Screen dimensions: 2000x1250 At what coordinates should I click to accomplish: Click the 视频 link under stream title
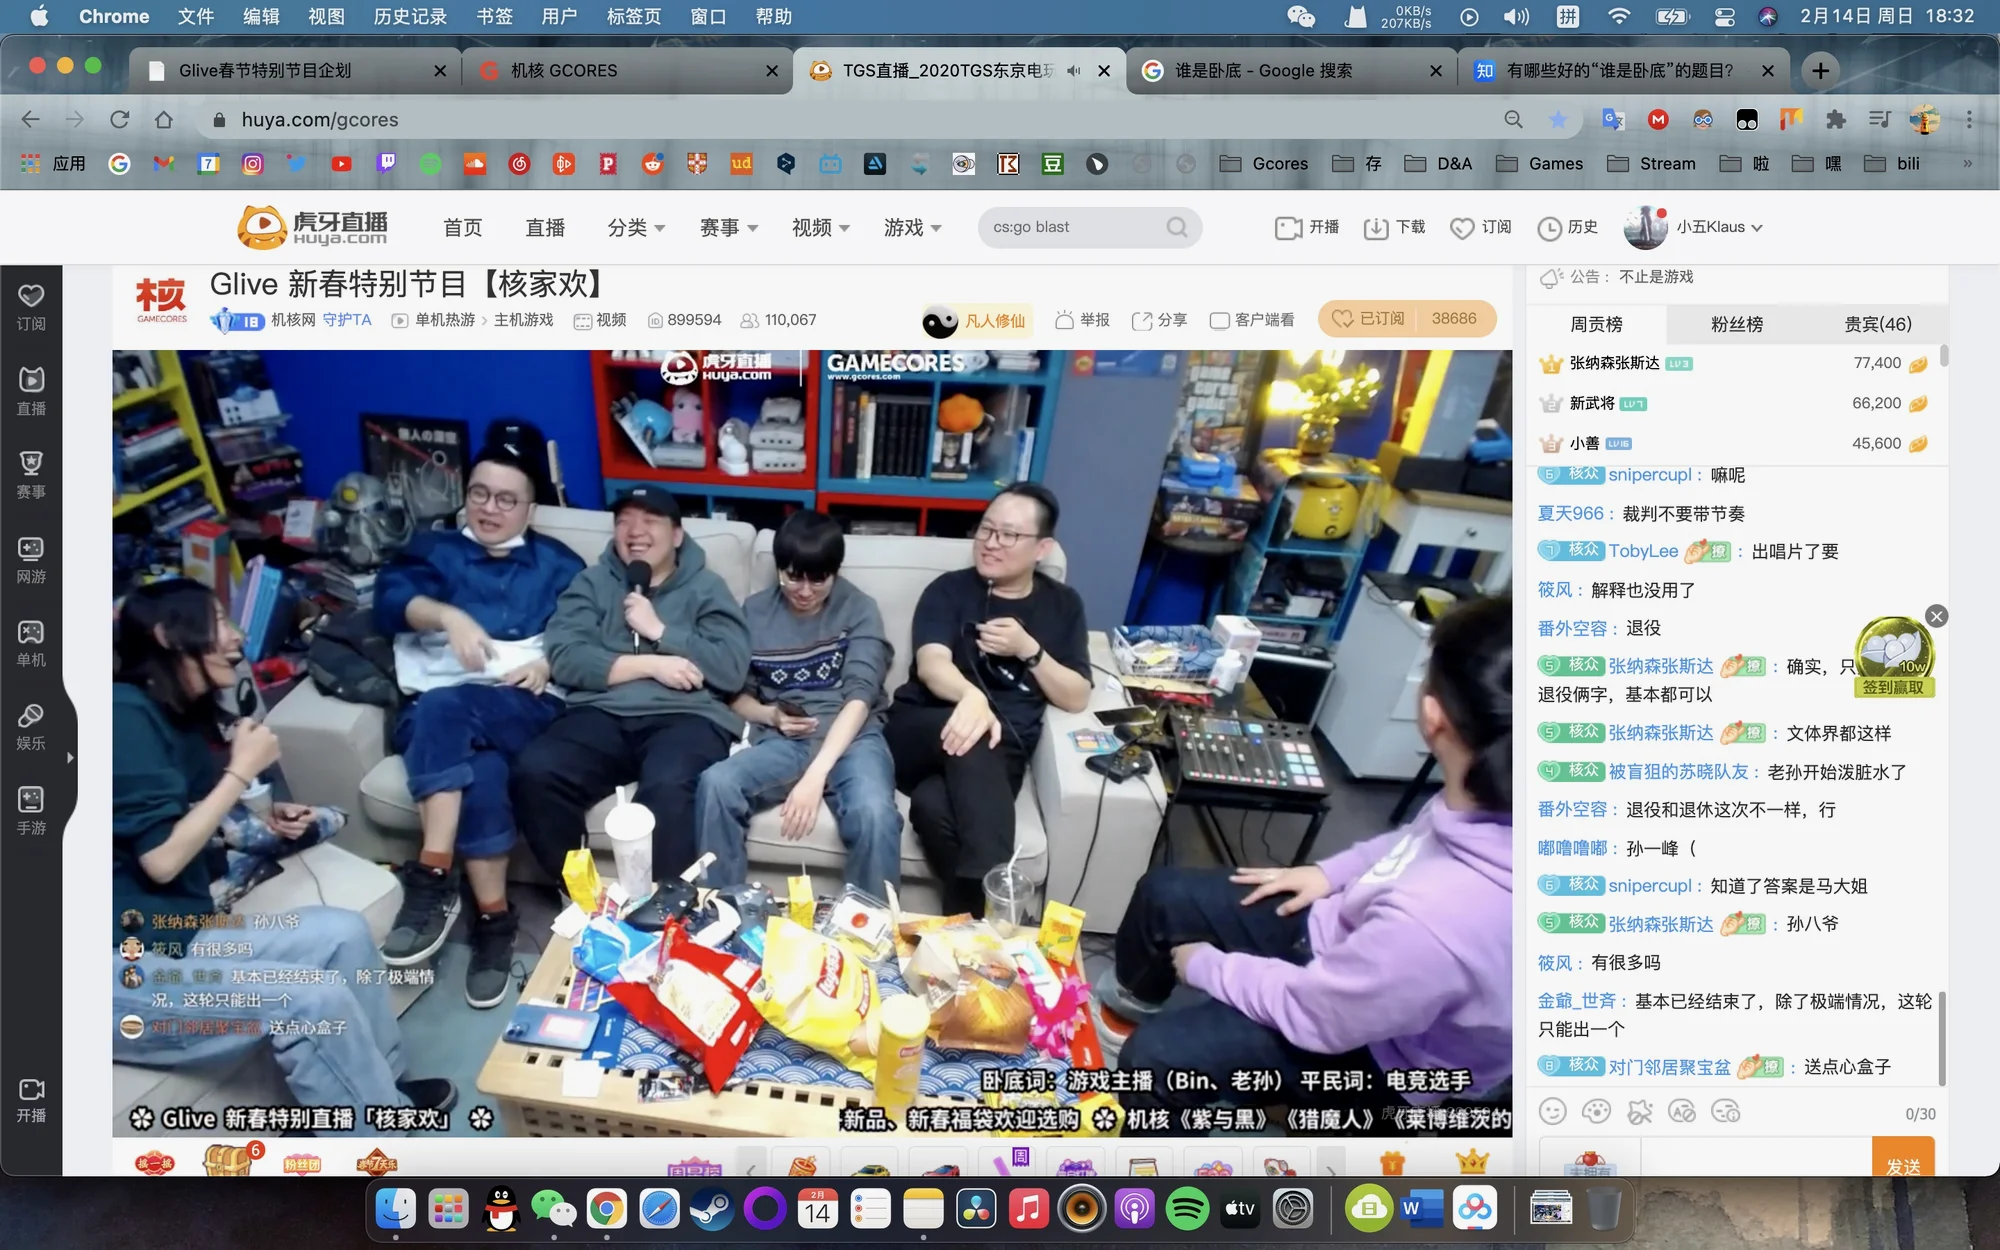click(599, 320)
